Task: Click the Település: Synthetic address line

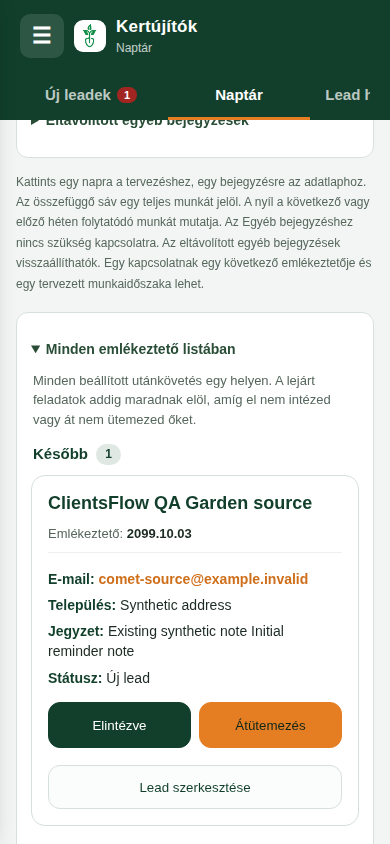Action: 140,605
